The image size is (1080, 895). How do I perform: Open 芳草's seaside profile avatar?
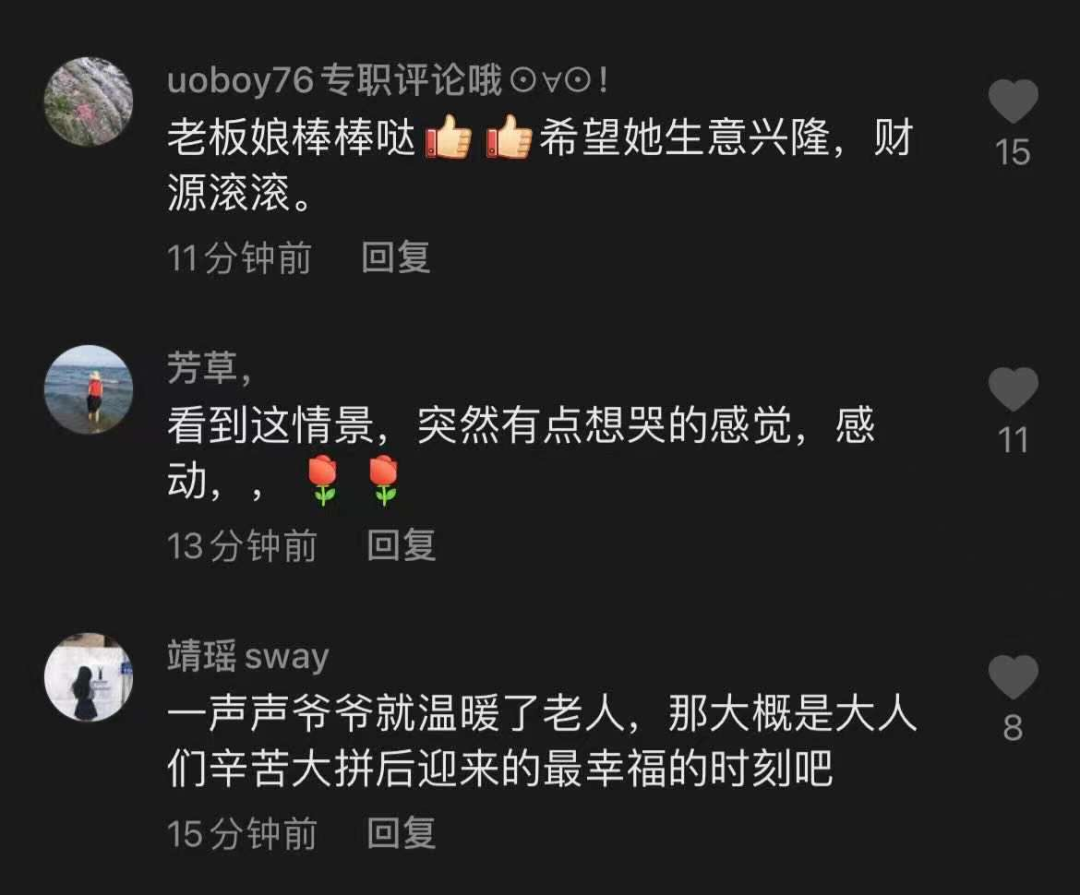(88, 390)
